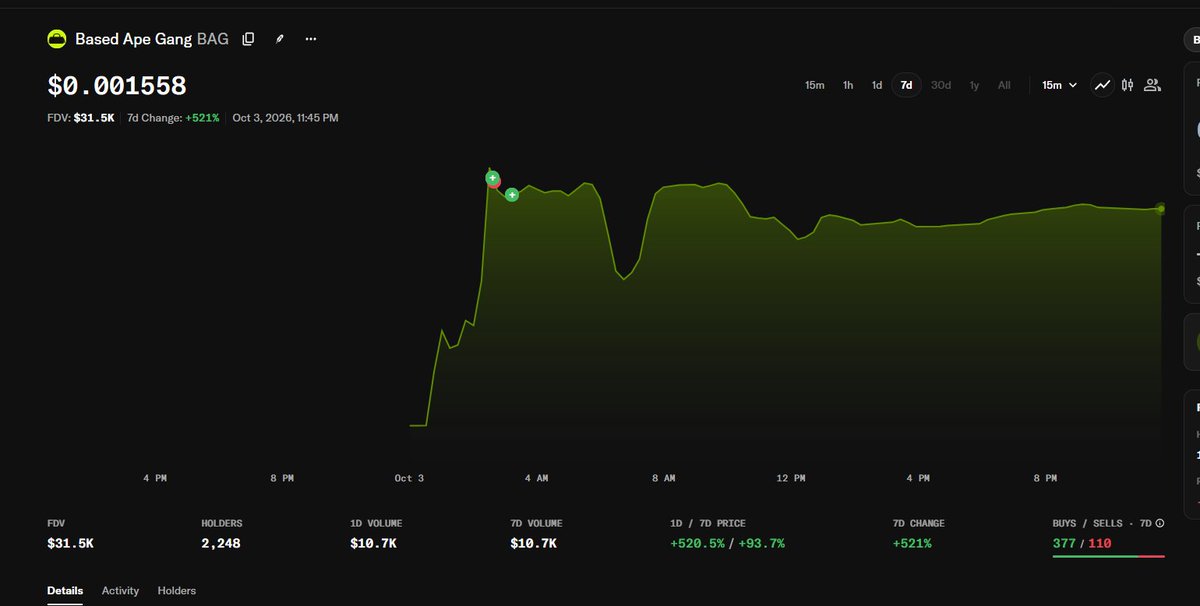Click the 110 sells count
This screenshot has height=606, width=1200.
pyautogui.click(x=1100, y=544)
